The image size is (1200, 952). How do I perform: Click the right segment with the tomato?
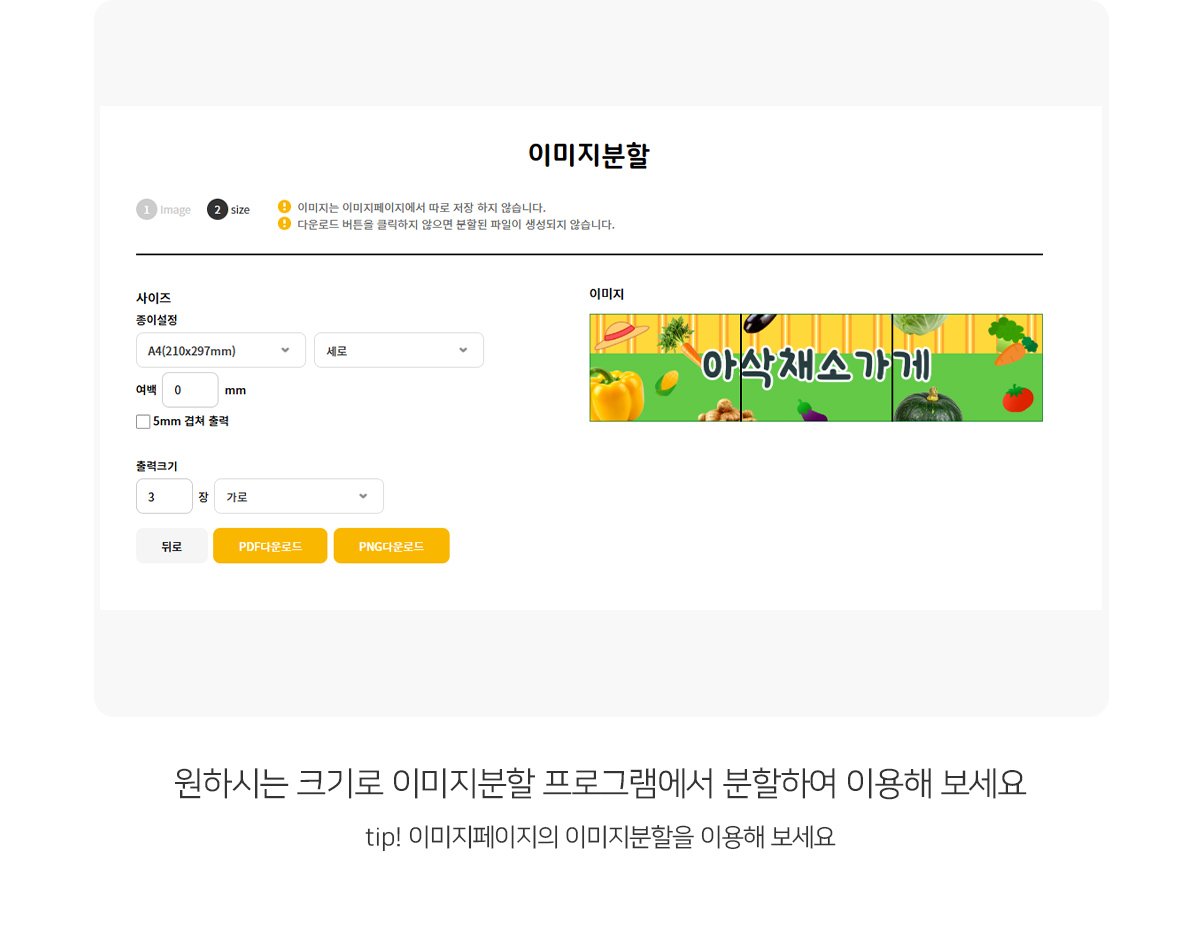tap(967, 368)
